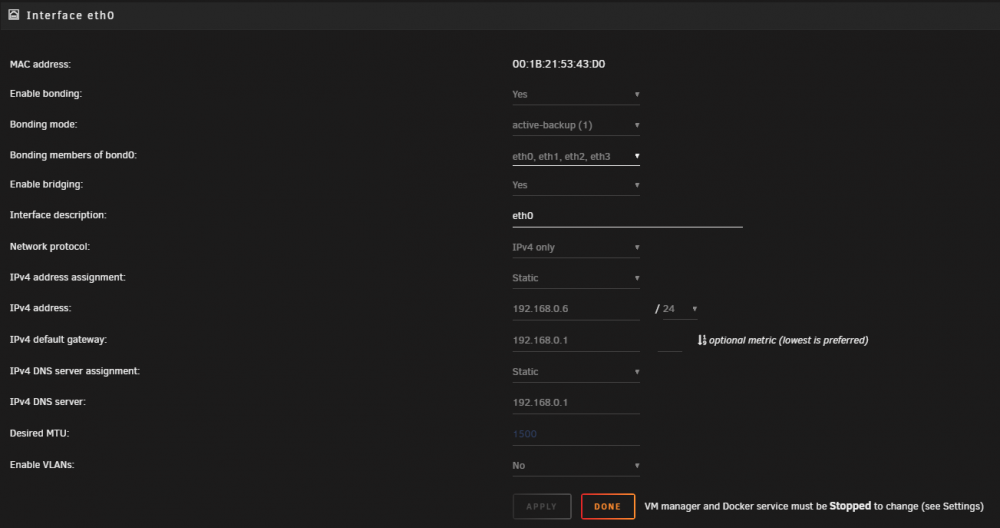Click the "IPv4 DNS server:" label

click(48, 402)
